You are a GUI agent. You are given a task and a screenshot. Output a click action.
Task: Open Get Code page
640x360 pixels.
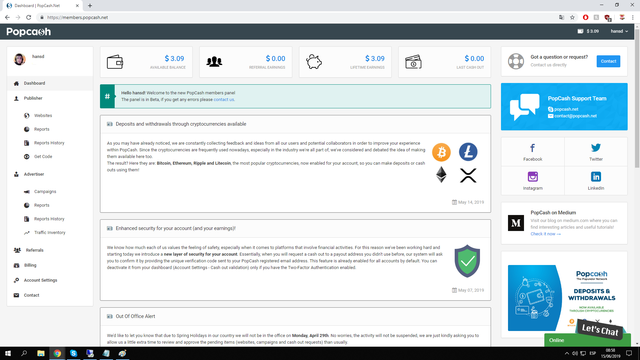click(x=43, y=157)
